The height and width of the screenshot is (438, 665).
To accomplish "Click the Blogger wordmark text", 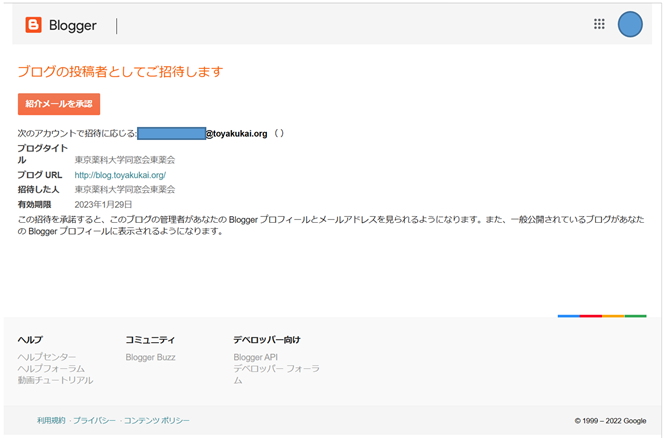I will (x=73, y=25).
